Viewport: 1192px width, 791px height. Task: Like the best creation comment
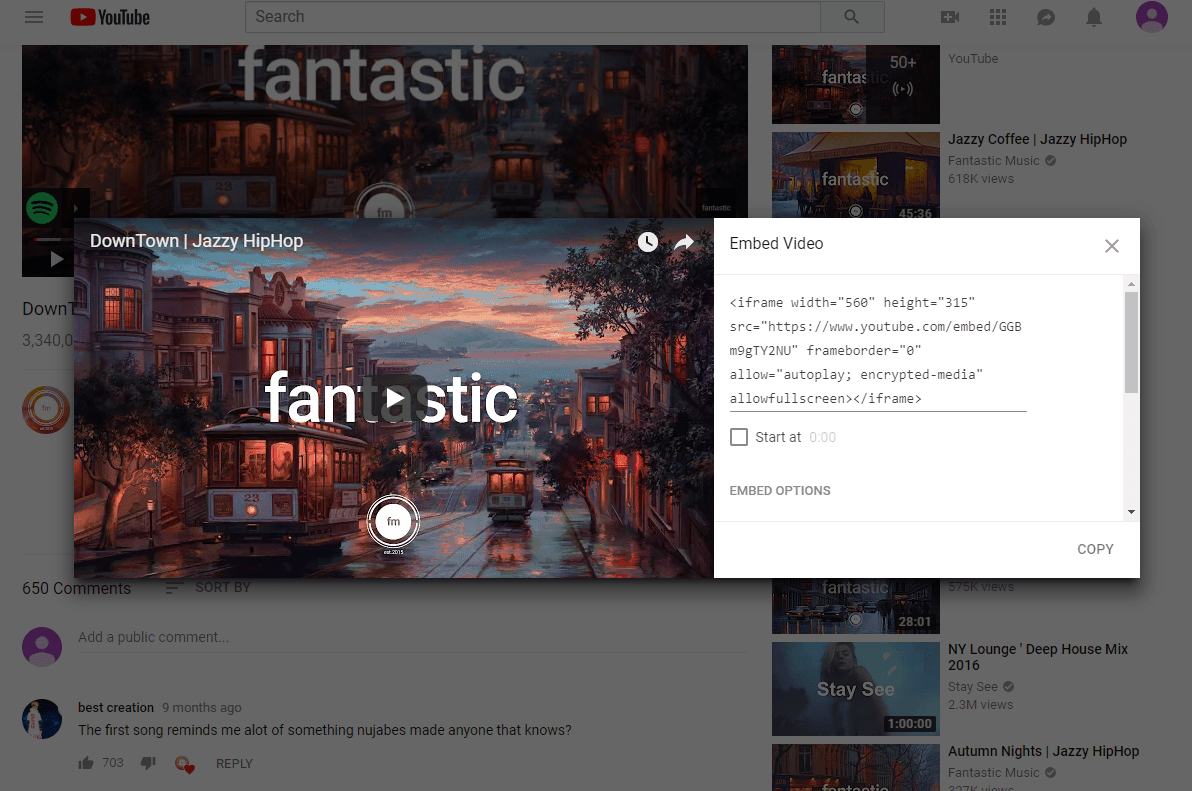click(x=86, y=763)
